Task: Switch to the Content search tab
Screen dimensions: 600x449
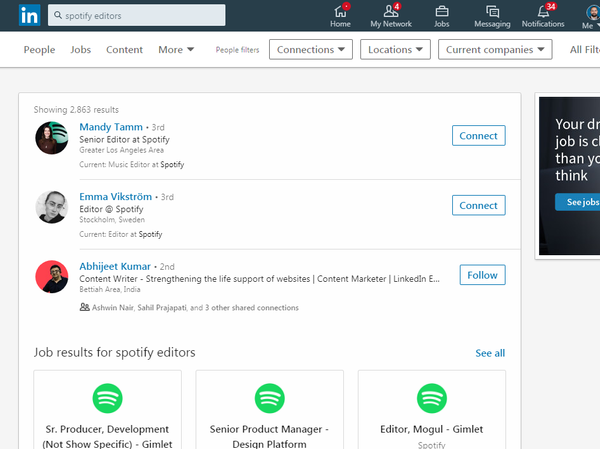Action: pyautogui.click(x=124, y=50)
